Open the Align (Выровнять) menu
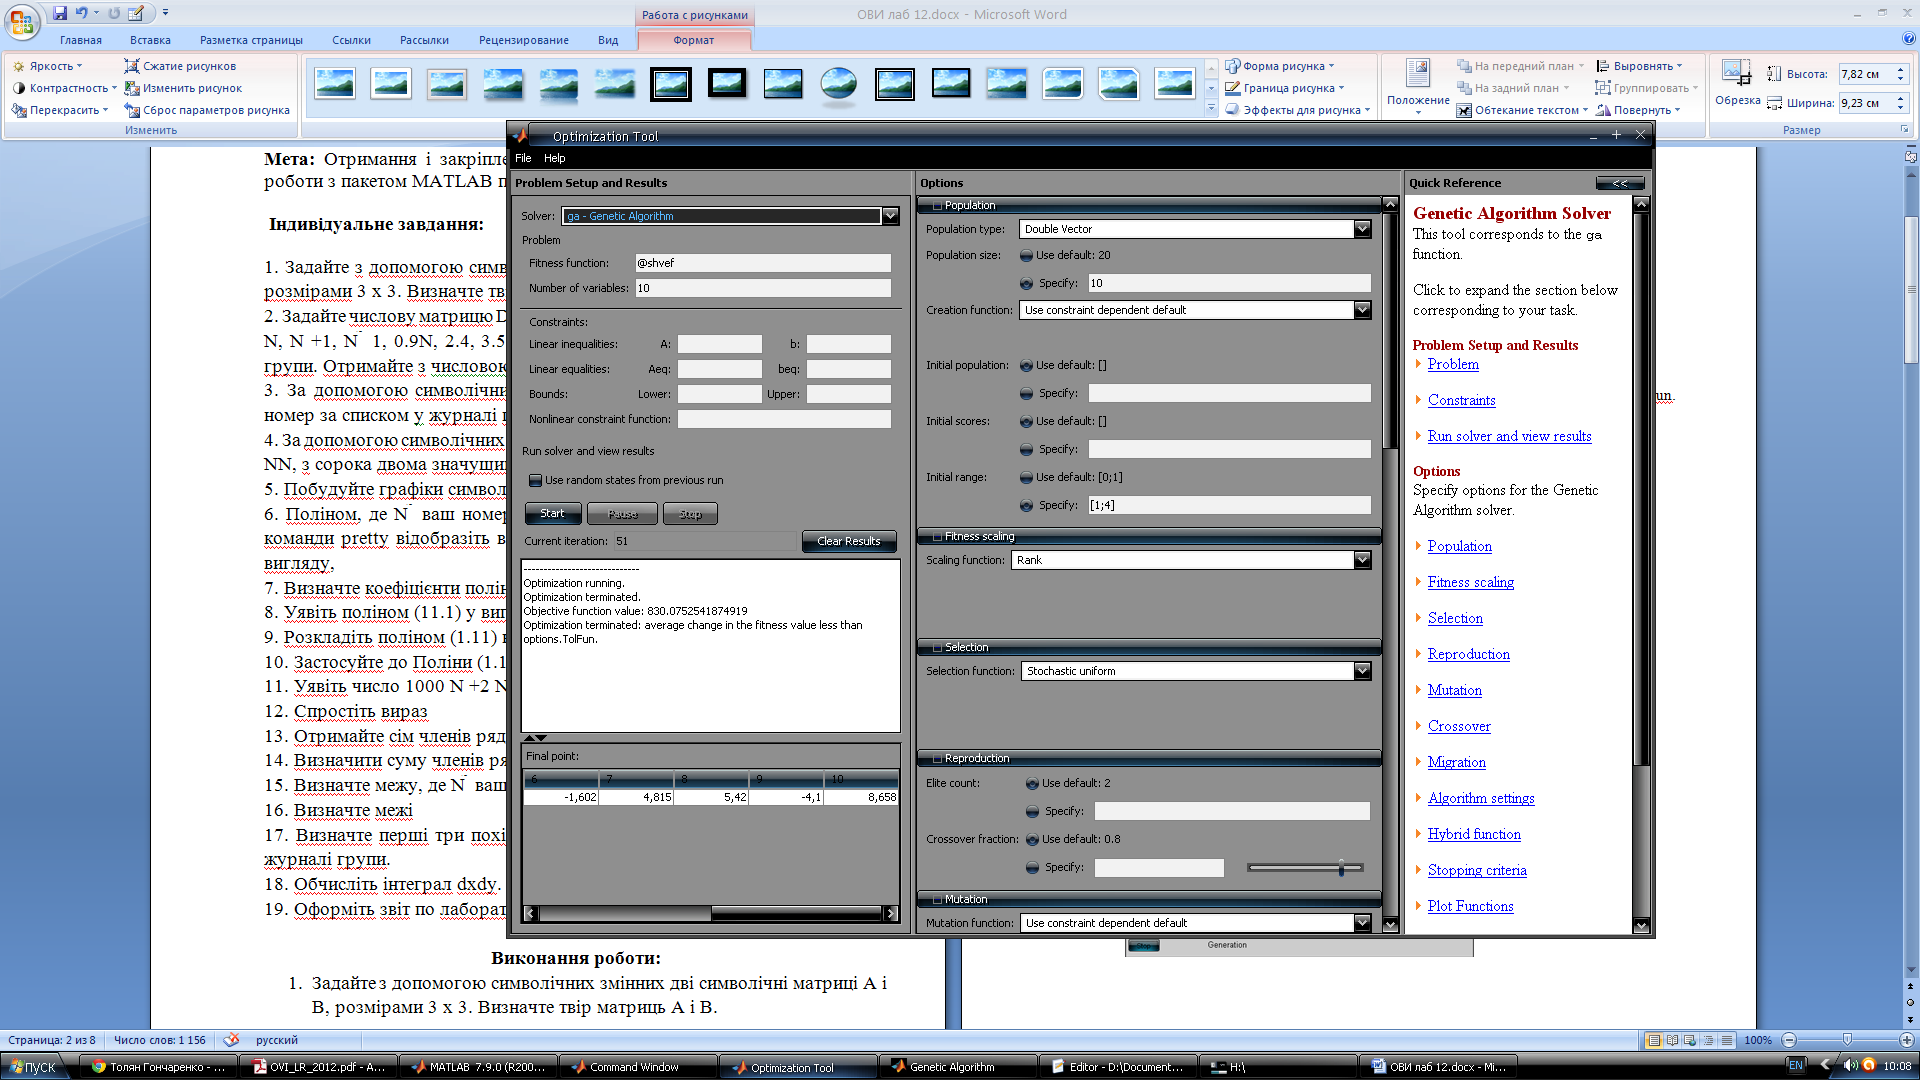Image resolution: width=1920 pixels, height=1080 pixels. pyautogui.click(x=1639, y=66)
